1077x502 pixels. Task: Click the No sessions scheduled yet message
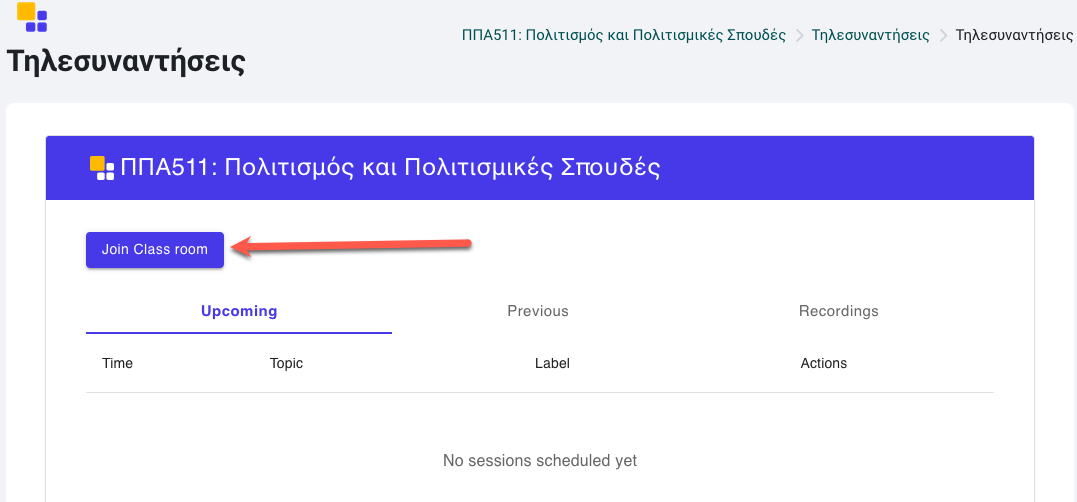tap(540, 460)
